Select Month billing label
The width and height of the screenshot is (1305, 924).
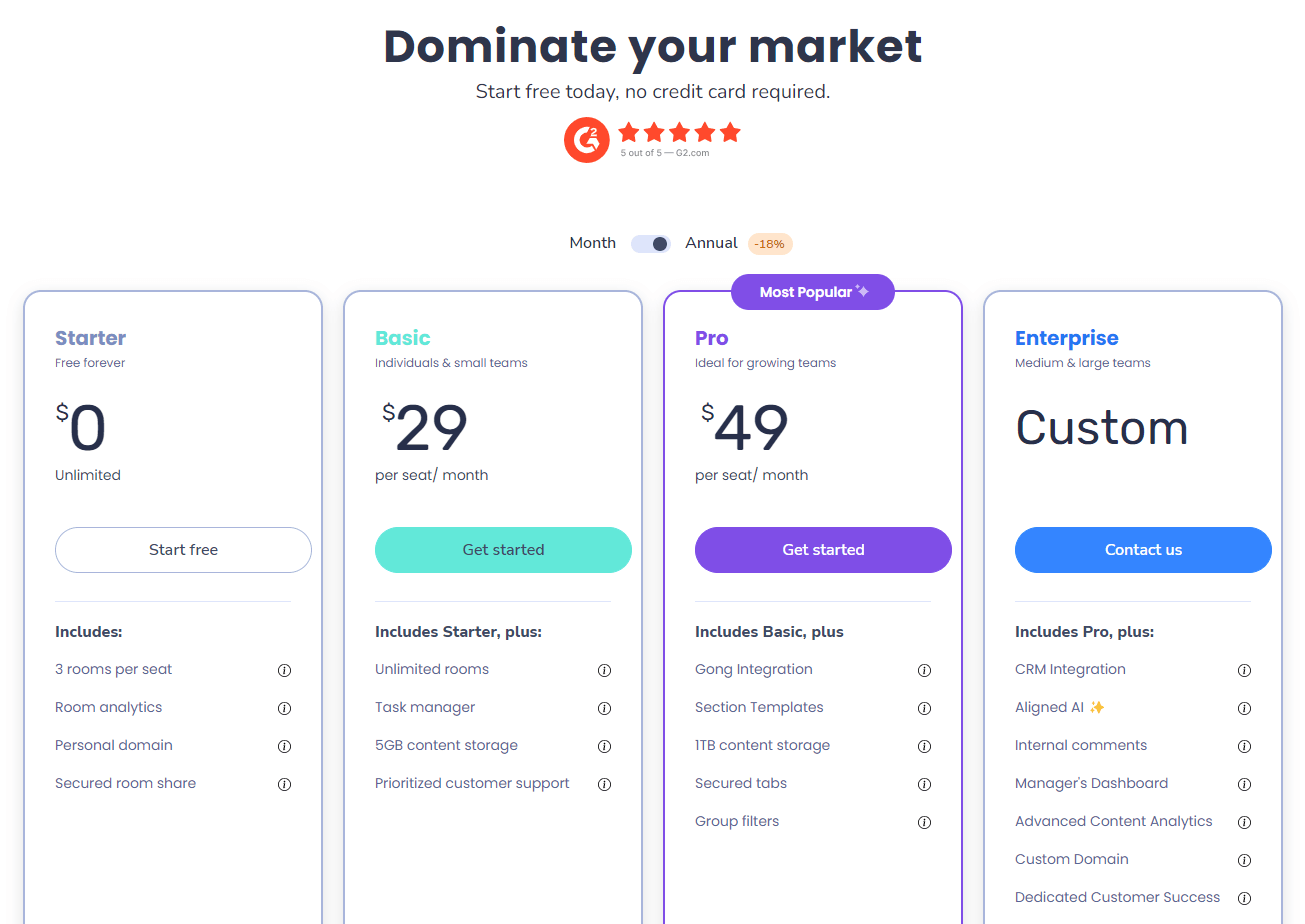point(592,243)
